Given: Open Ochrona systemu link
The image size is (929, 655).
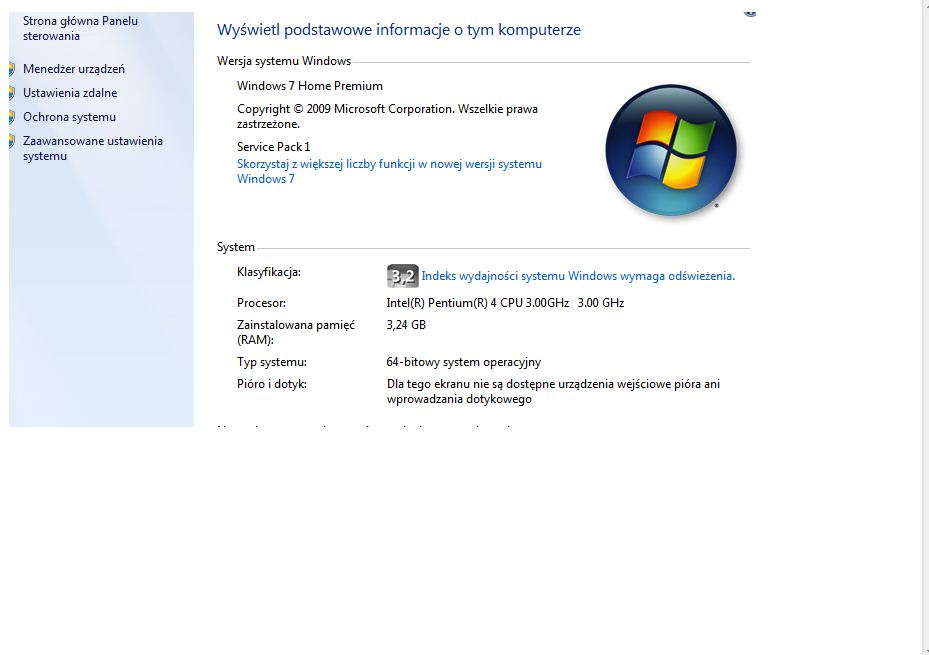Looking at the screenshot, I should [69, 117].
